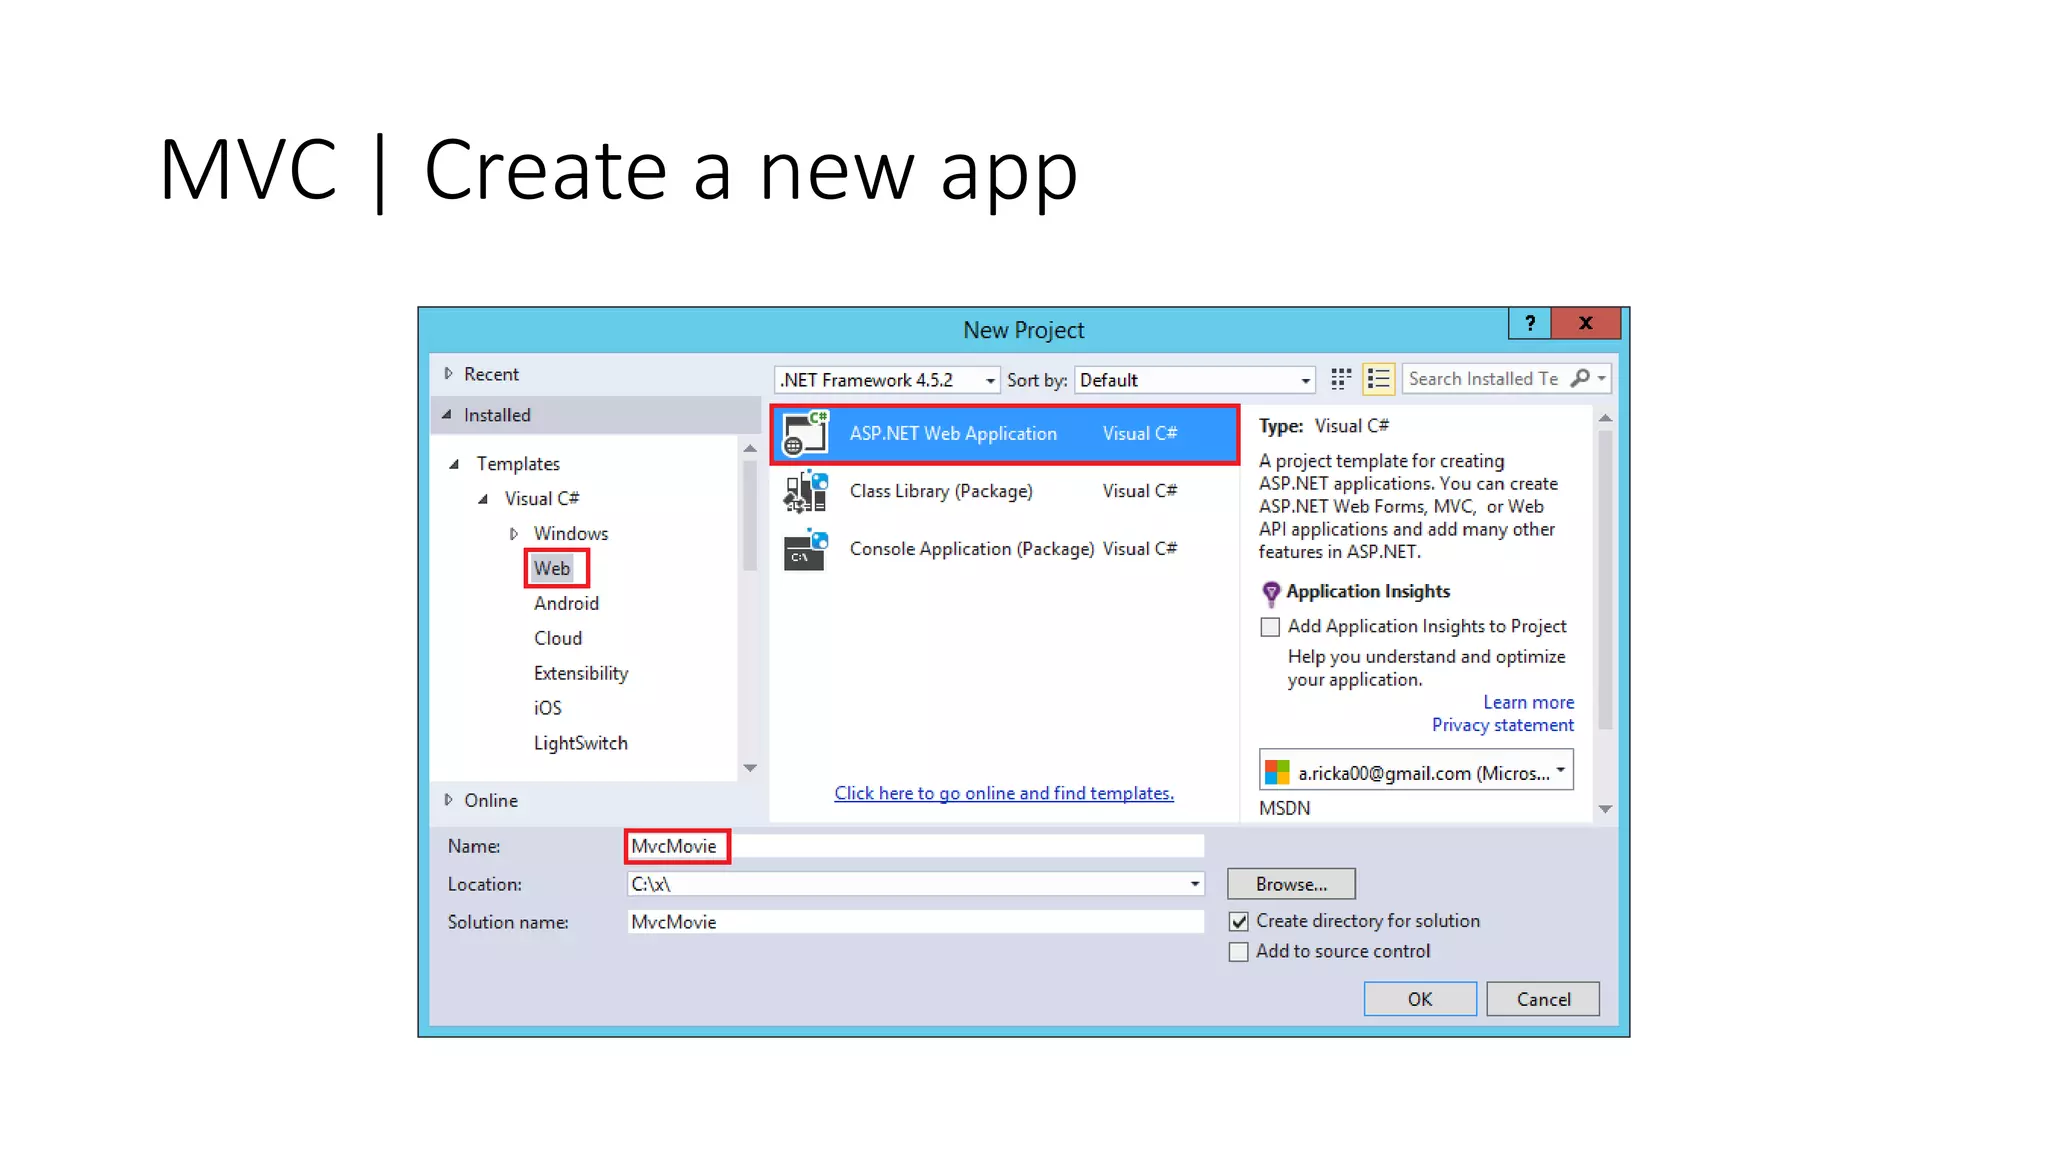Select the iOS template category
The width and height of the screenshot is (2048, 1152).
548,708
